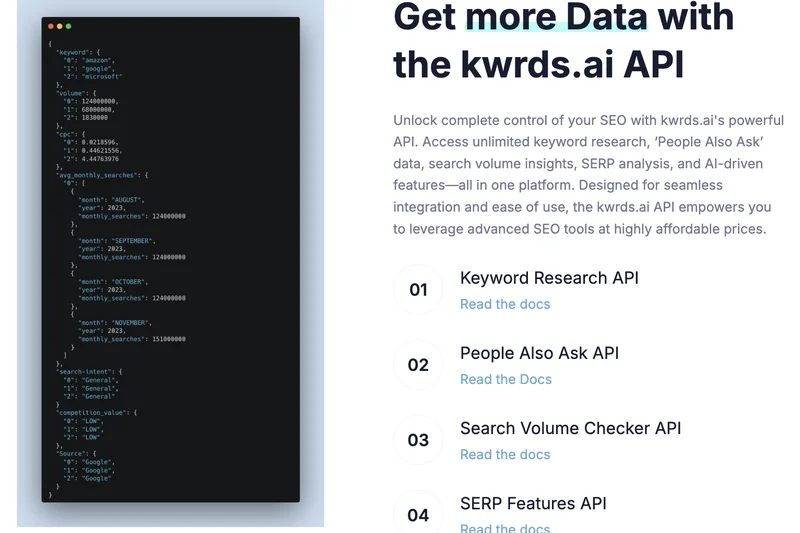Click the 'Search Volume Checker API' title
This screenshot has width=800, height=533.
(570, 428)
